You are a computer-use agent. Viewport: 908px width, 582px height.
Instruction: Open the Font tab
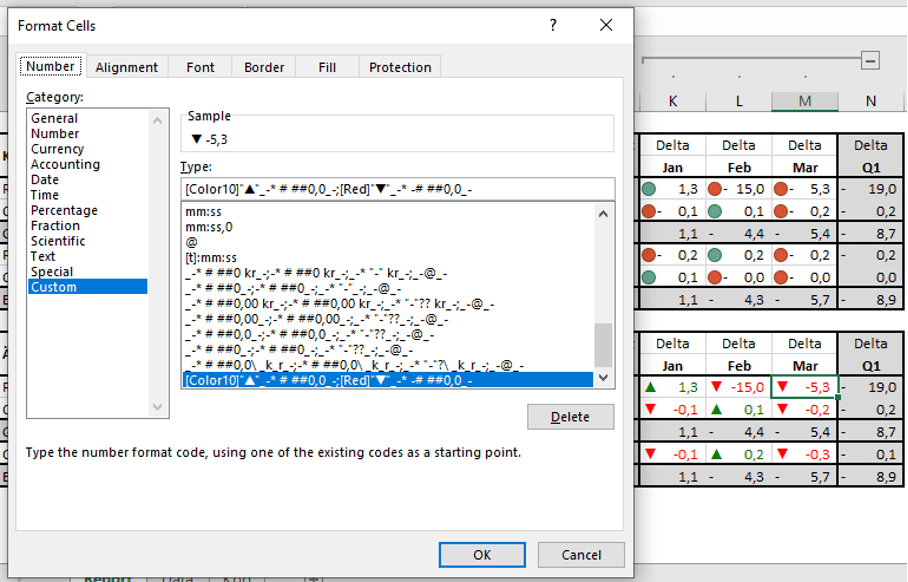tap(200, 67)
